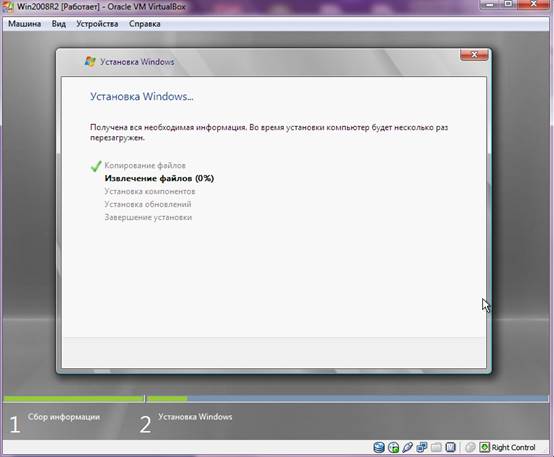The width and height of the screenshot is (554, 457).
Task: Click the mouse integration status icon
Action: pyautogui.click(x=470, y=447)
